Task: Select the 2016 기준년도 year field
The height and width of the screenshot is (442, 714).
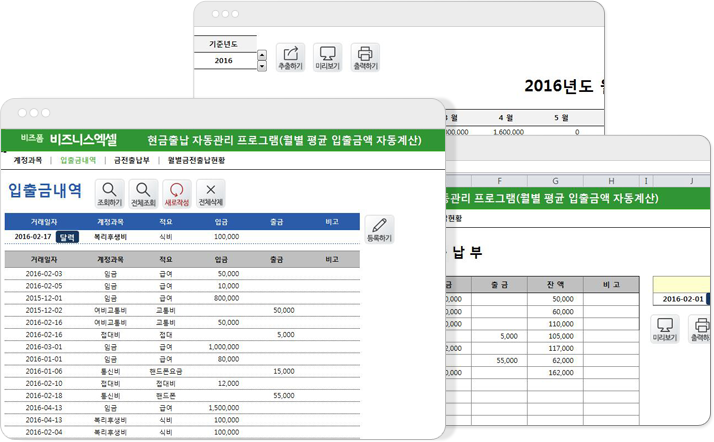Action: coord(225,61)
